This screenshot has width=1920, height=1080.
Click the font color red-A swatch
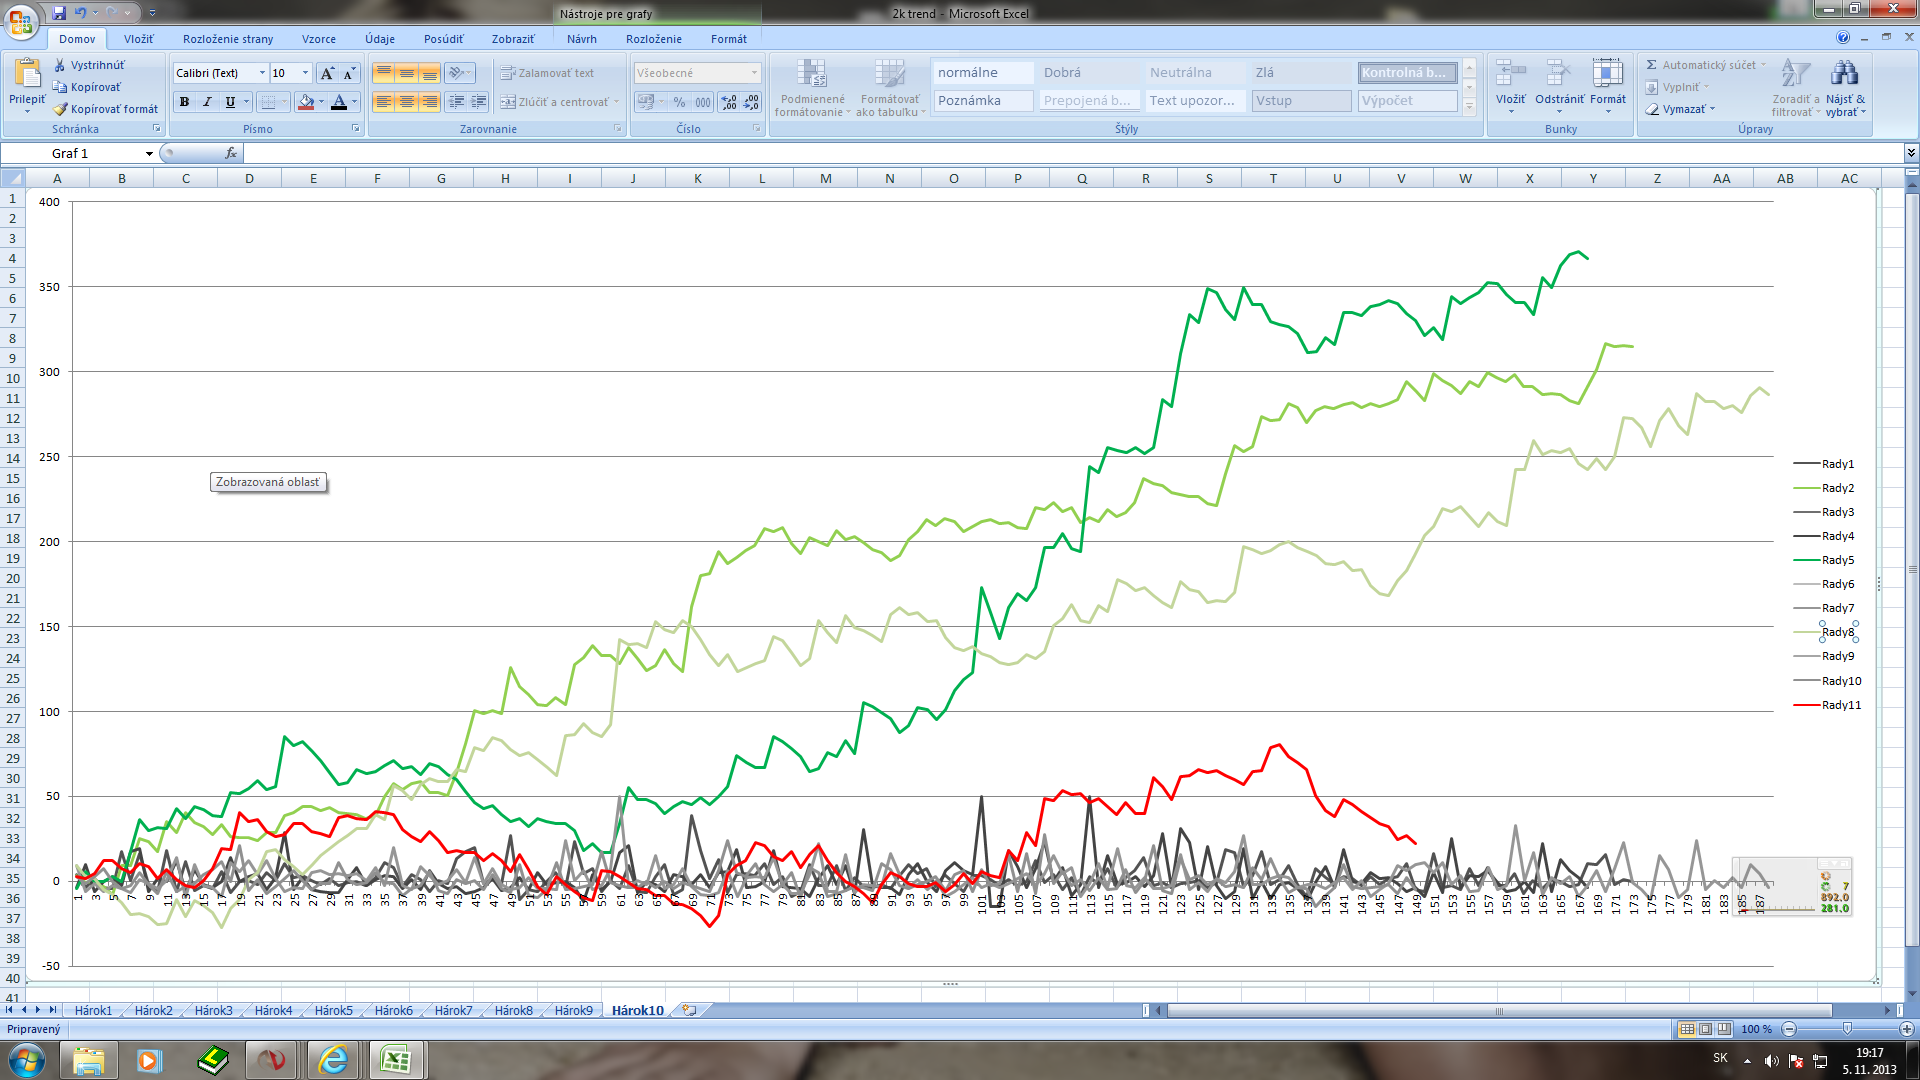tap(339, 102)
